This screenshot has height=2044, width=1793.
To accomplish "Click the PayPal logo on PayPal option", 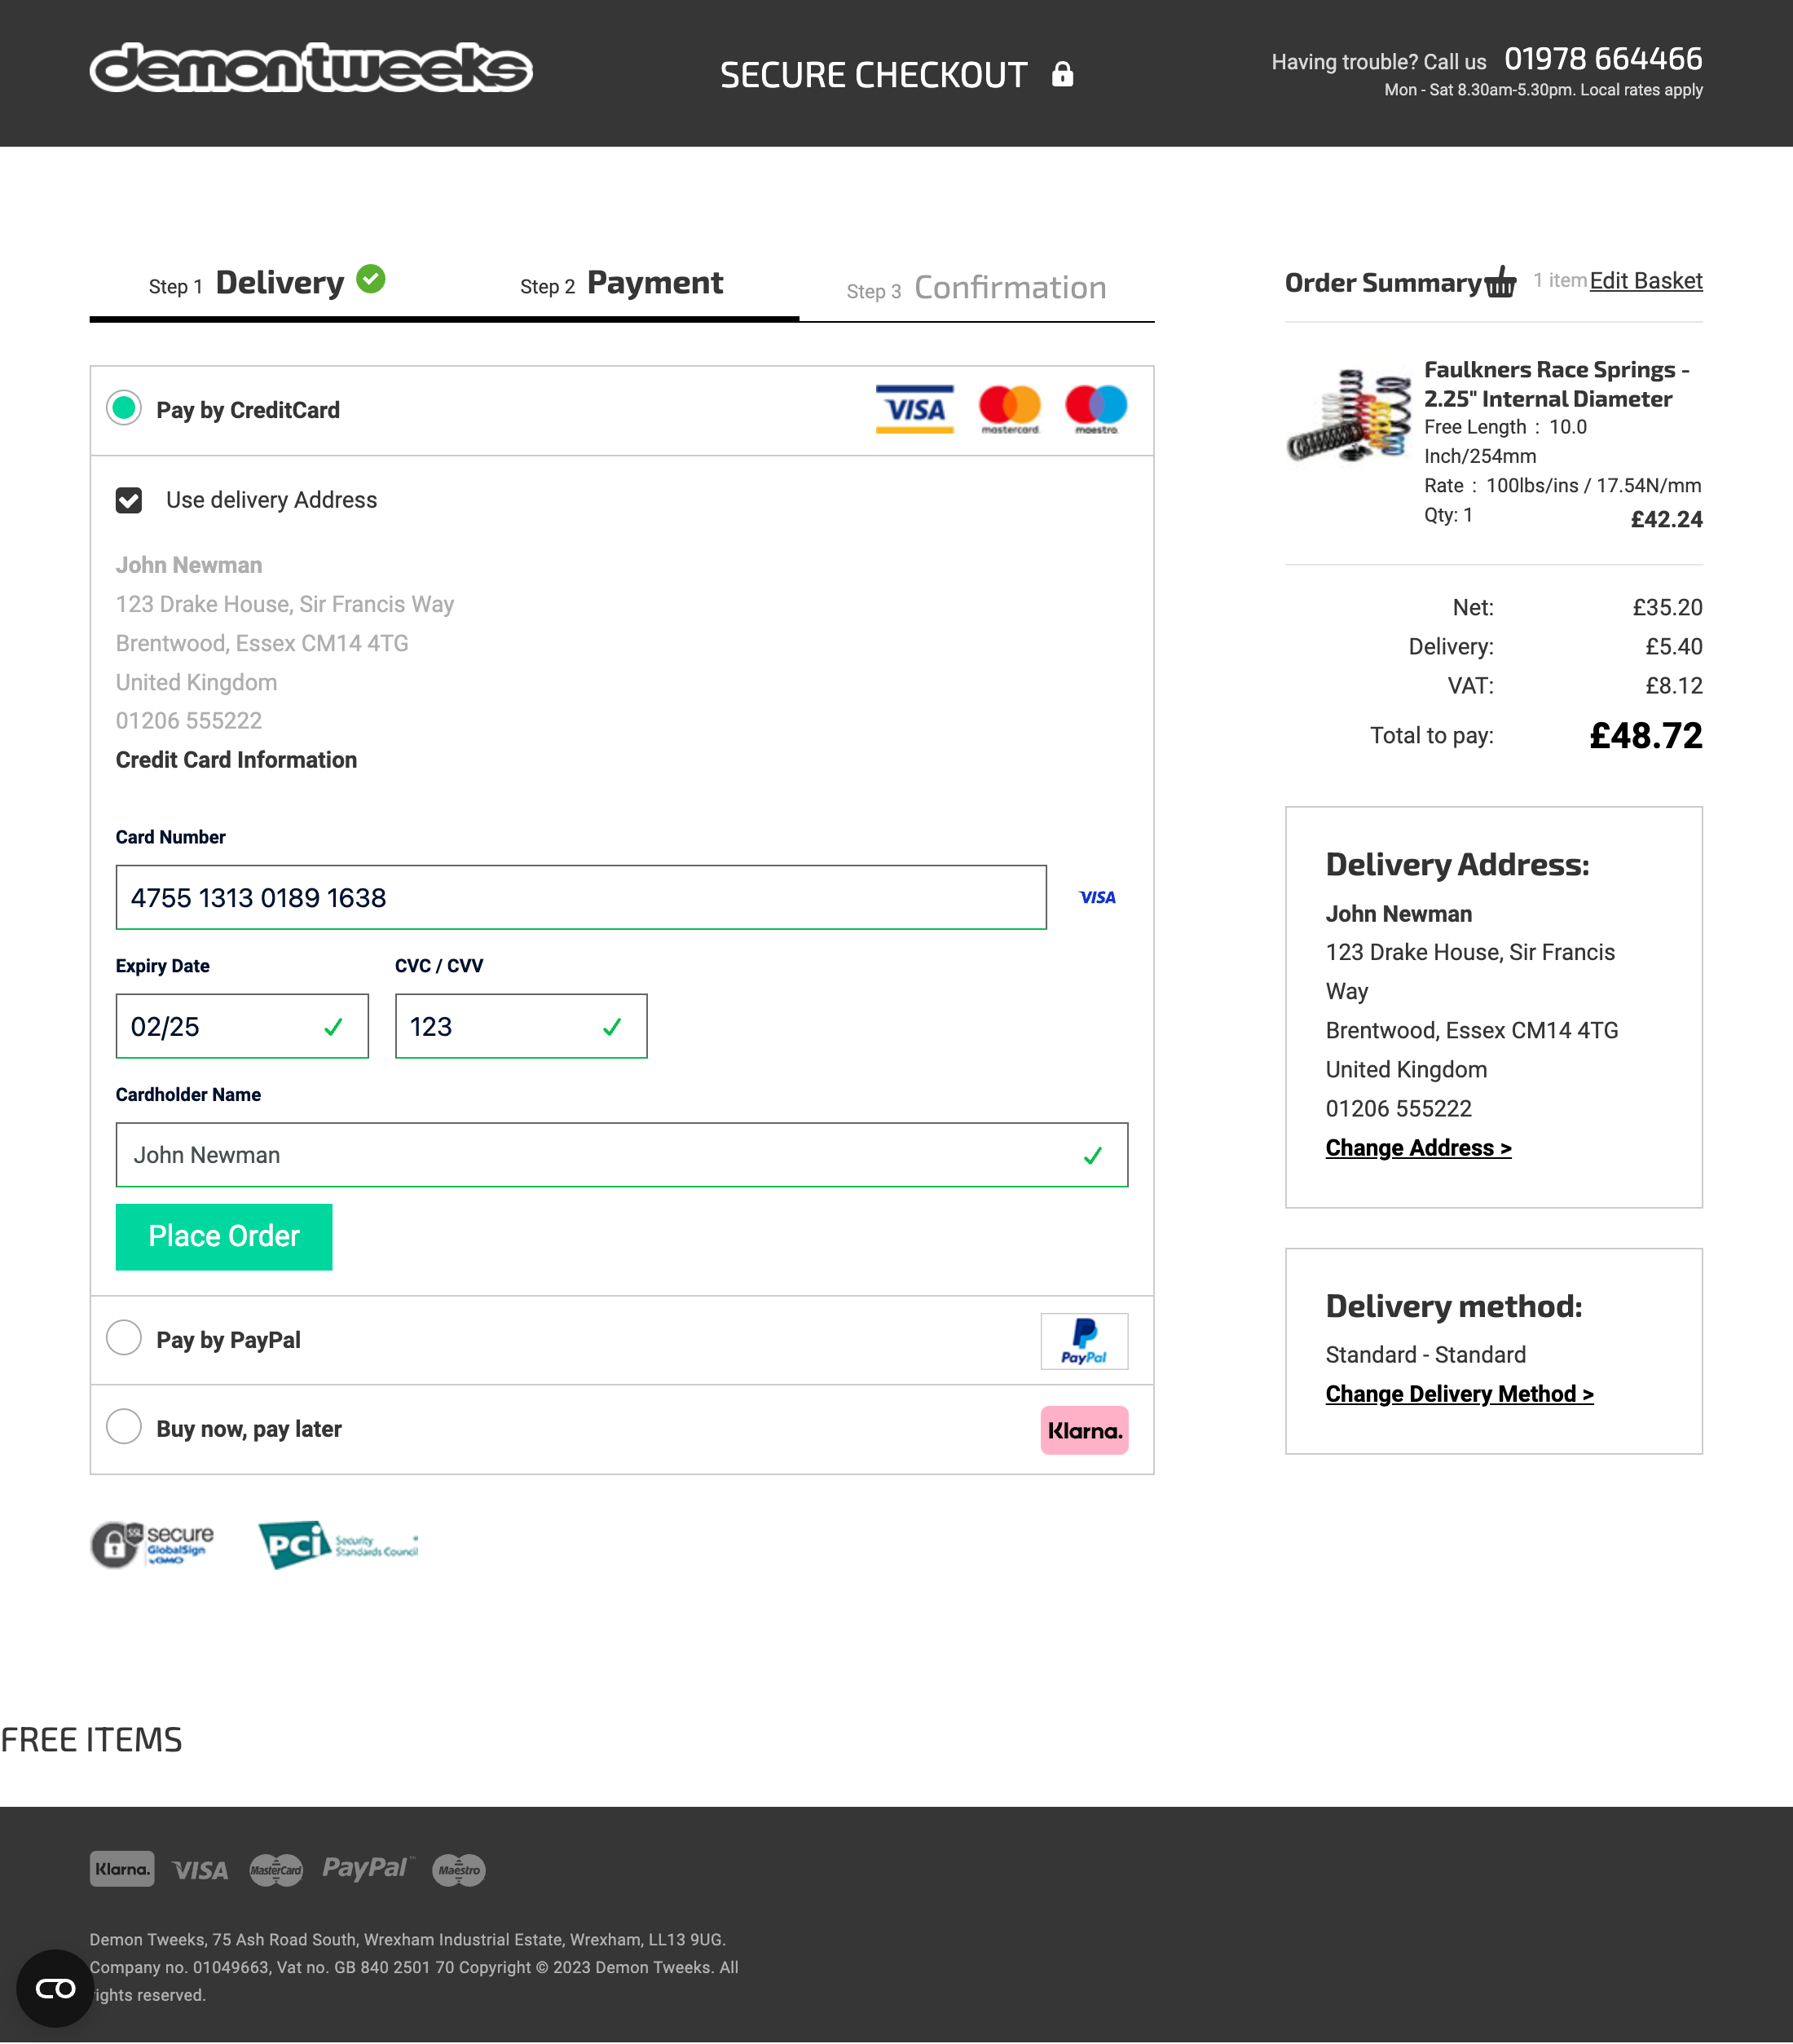I will 1083,1340.
